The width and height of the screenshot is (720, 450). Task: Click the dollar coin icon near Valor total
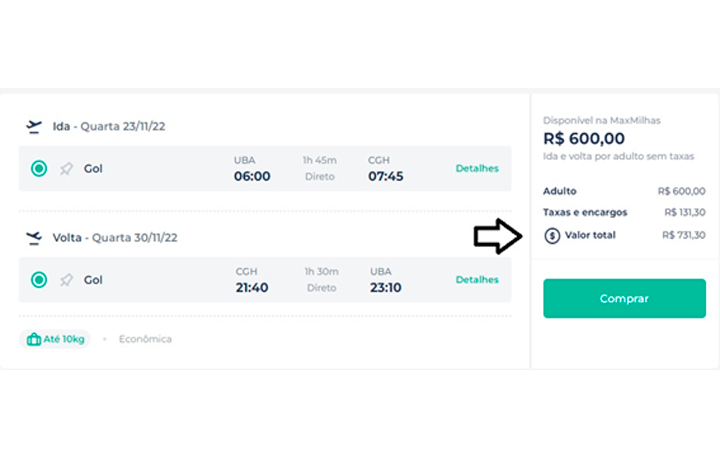[552, 236]
